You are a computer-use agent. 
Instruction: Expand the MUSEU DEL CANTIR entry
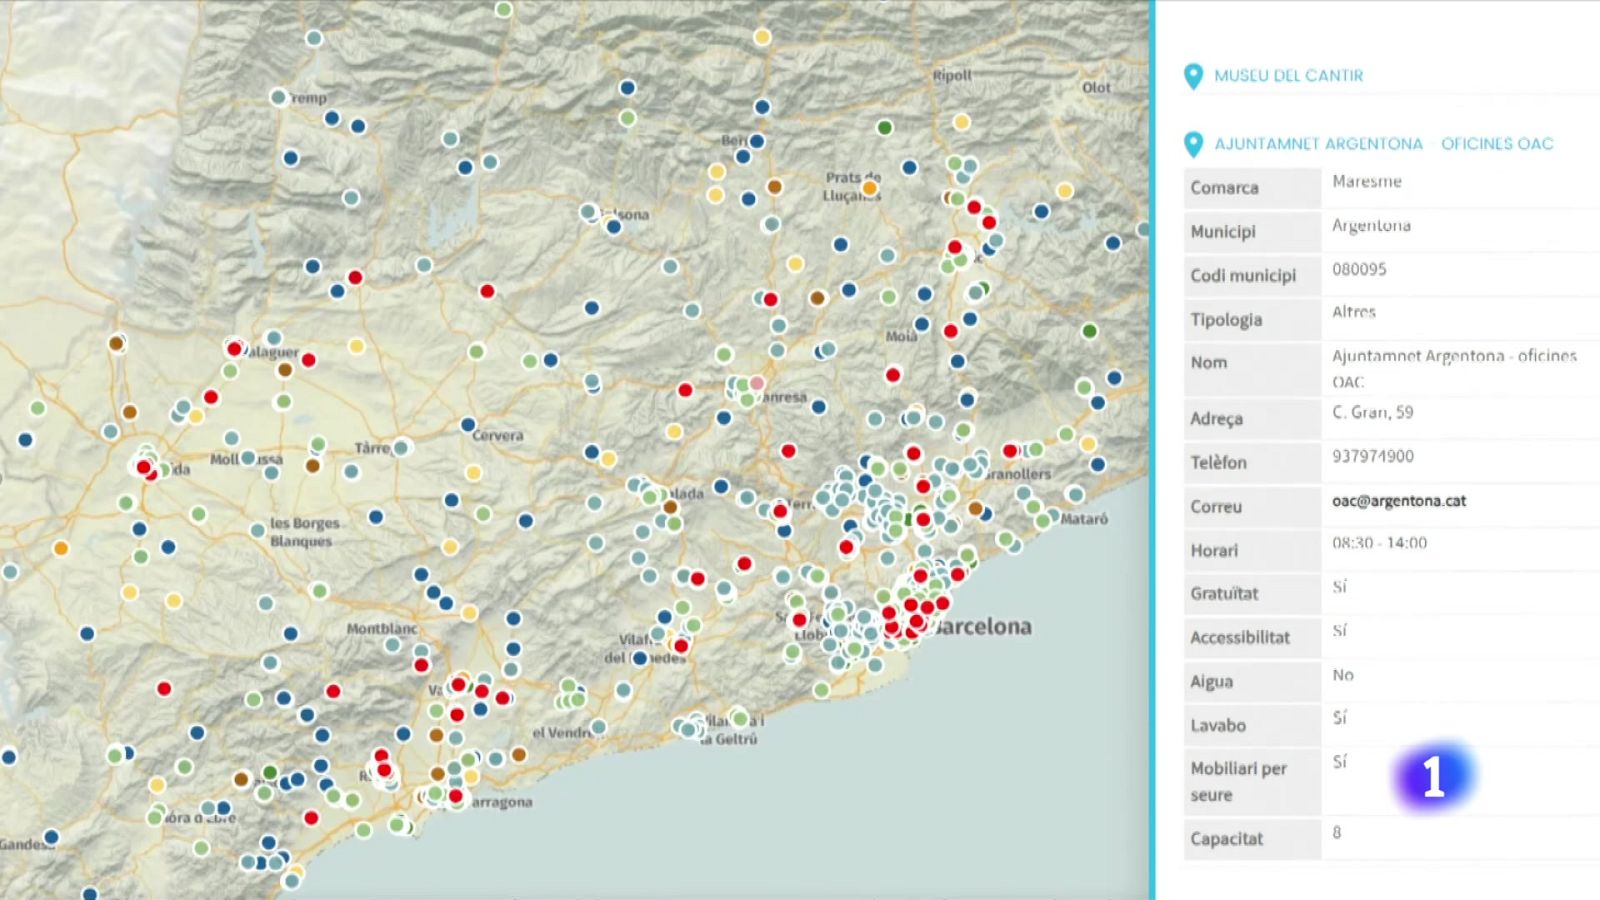tap(1288, 74)
